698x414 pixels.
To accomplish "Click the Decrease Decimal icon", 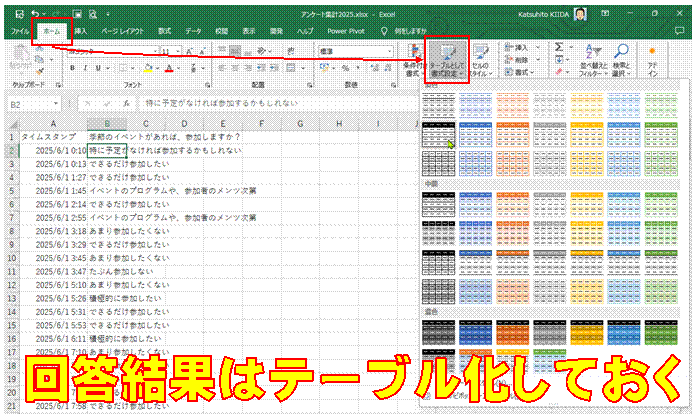I will click(387, 68).
